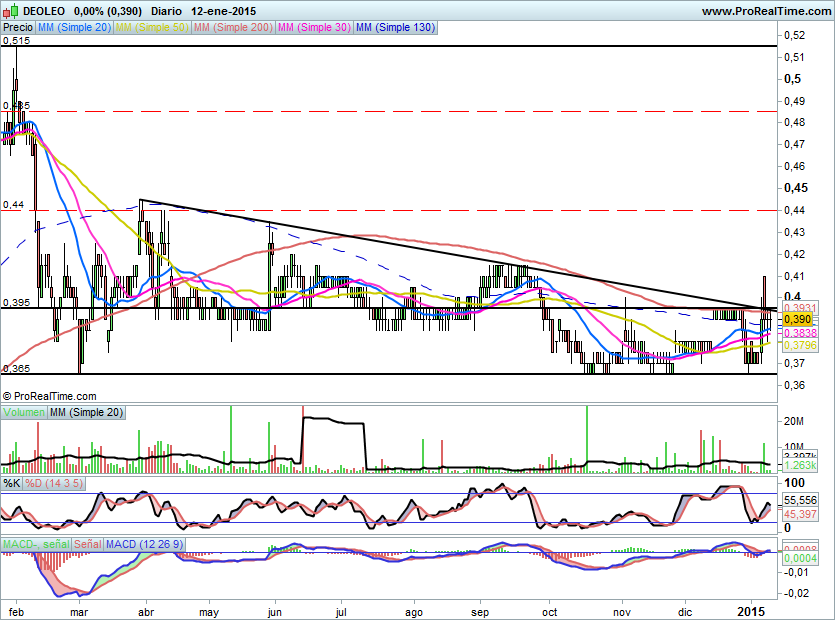
Task: Open the www.ProRealTime.com link
Action: point(765,11)
